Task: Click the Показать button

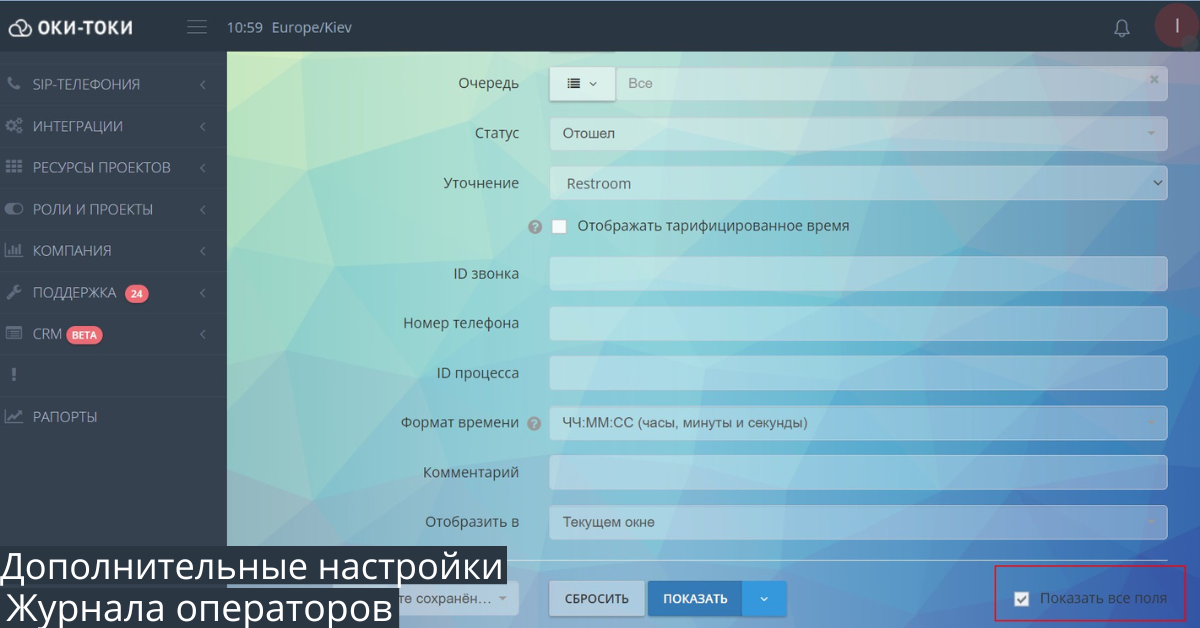Action: point(695,599)
